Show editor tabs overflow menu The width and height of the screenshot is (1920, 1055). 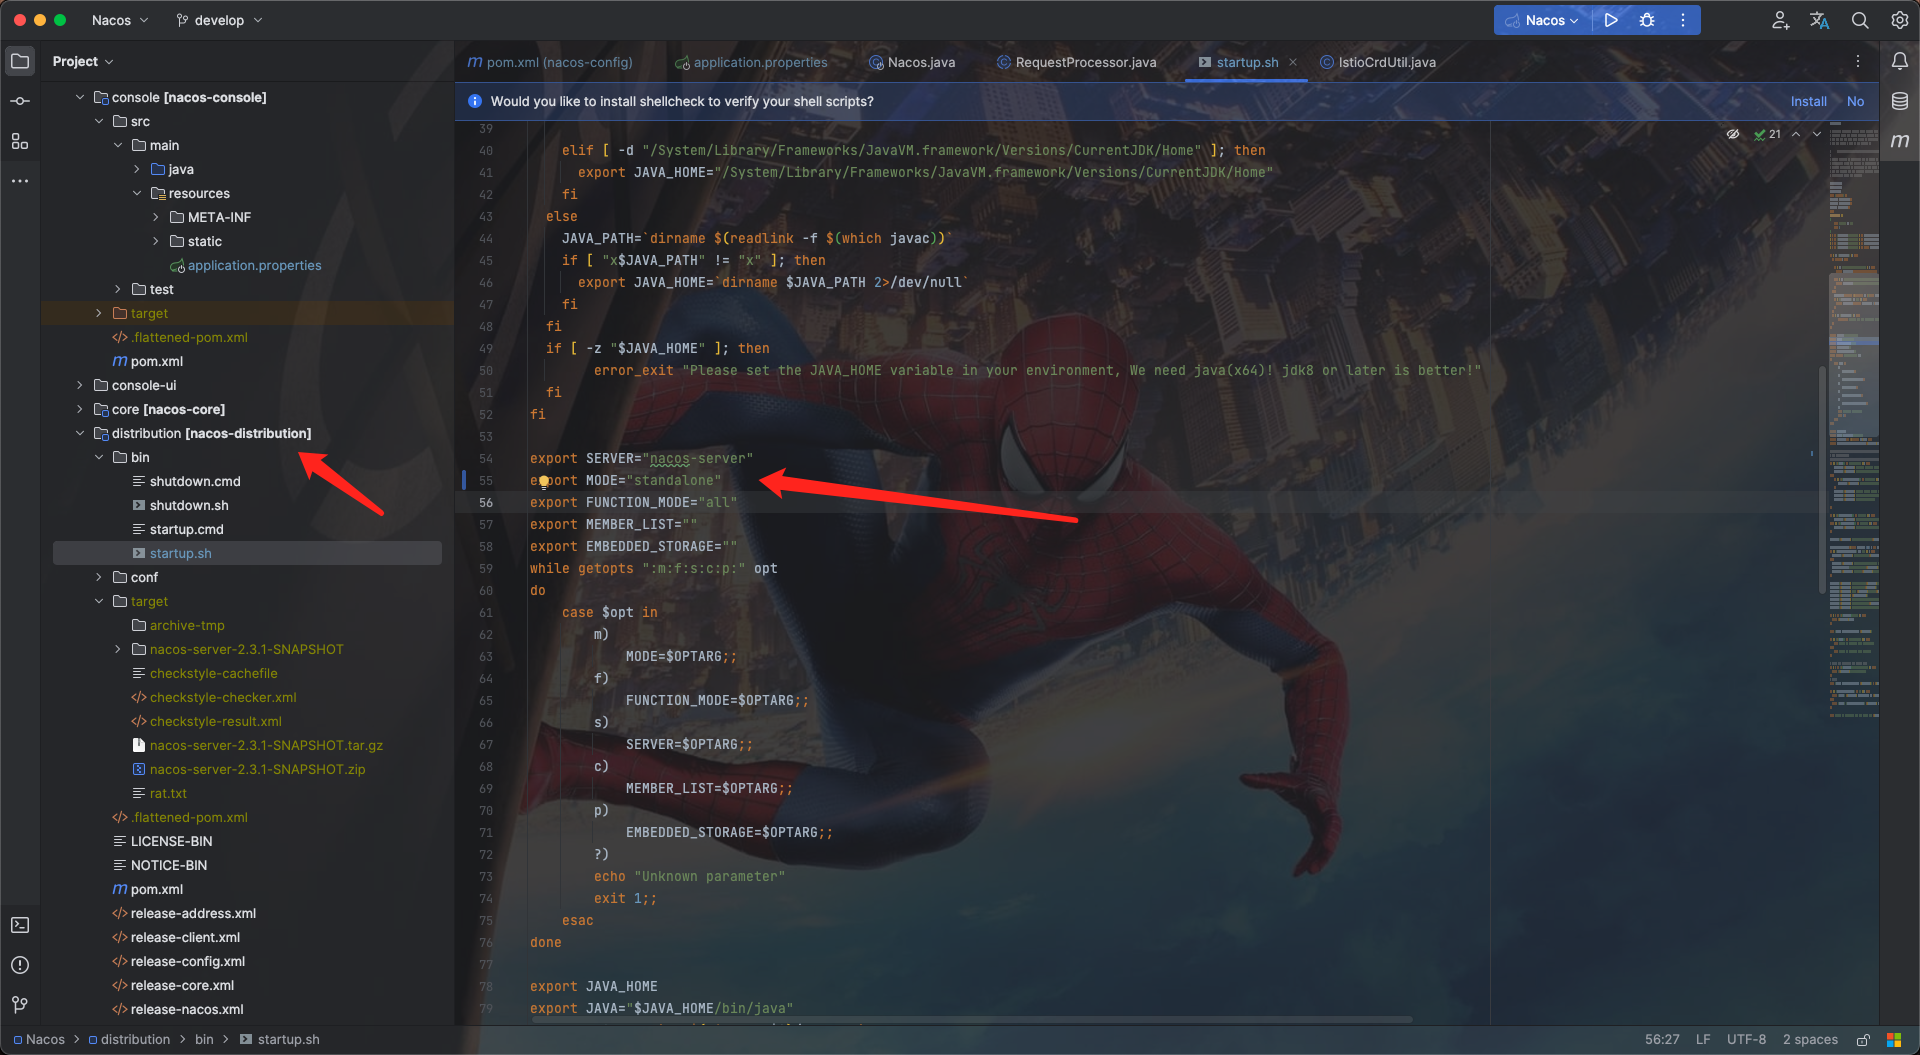[x=1858, y=62]
